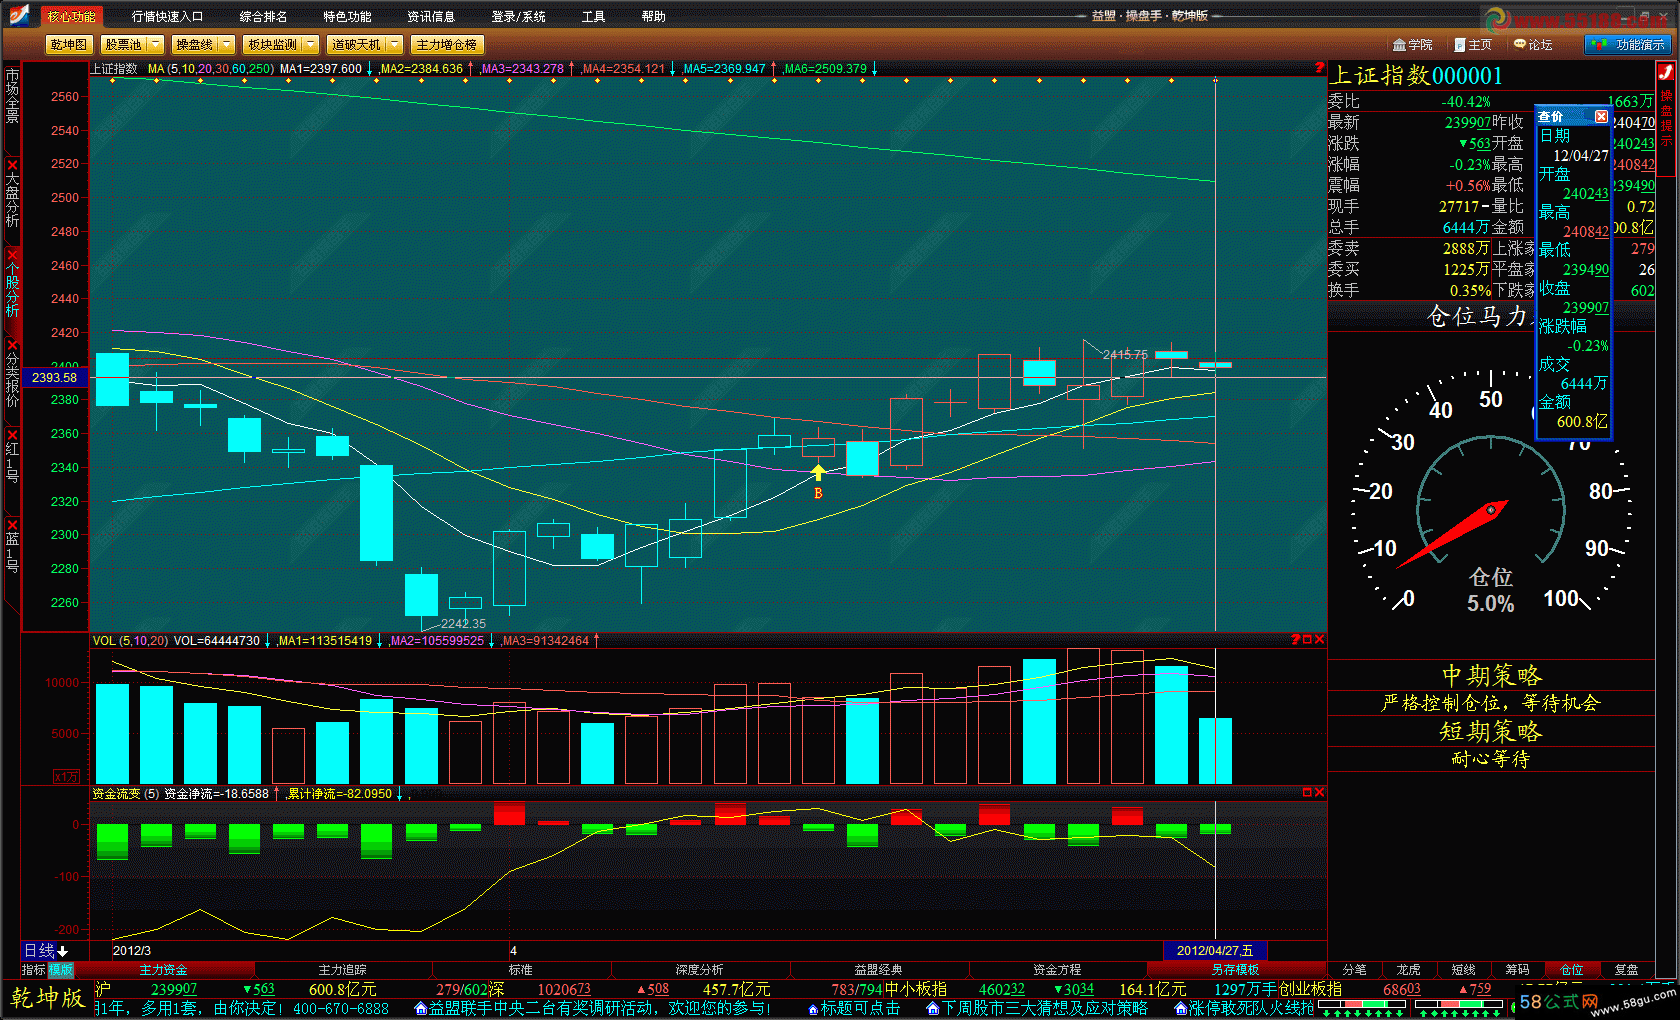1680x1020 pixels.
Task: Close the 大盘分析 side tab
Action: tap(12, 165)
